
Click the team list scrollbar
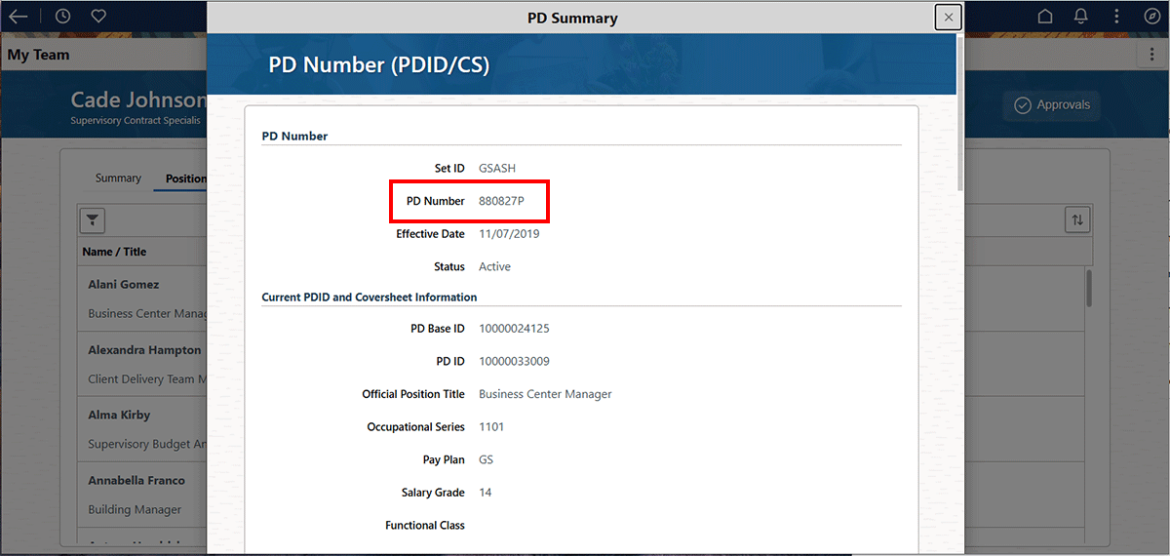point(1089,289)
